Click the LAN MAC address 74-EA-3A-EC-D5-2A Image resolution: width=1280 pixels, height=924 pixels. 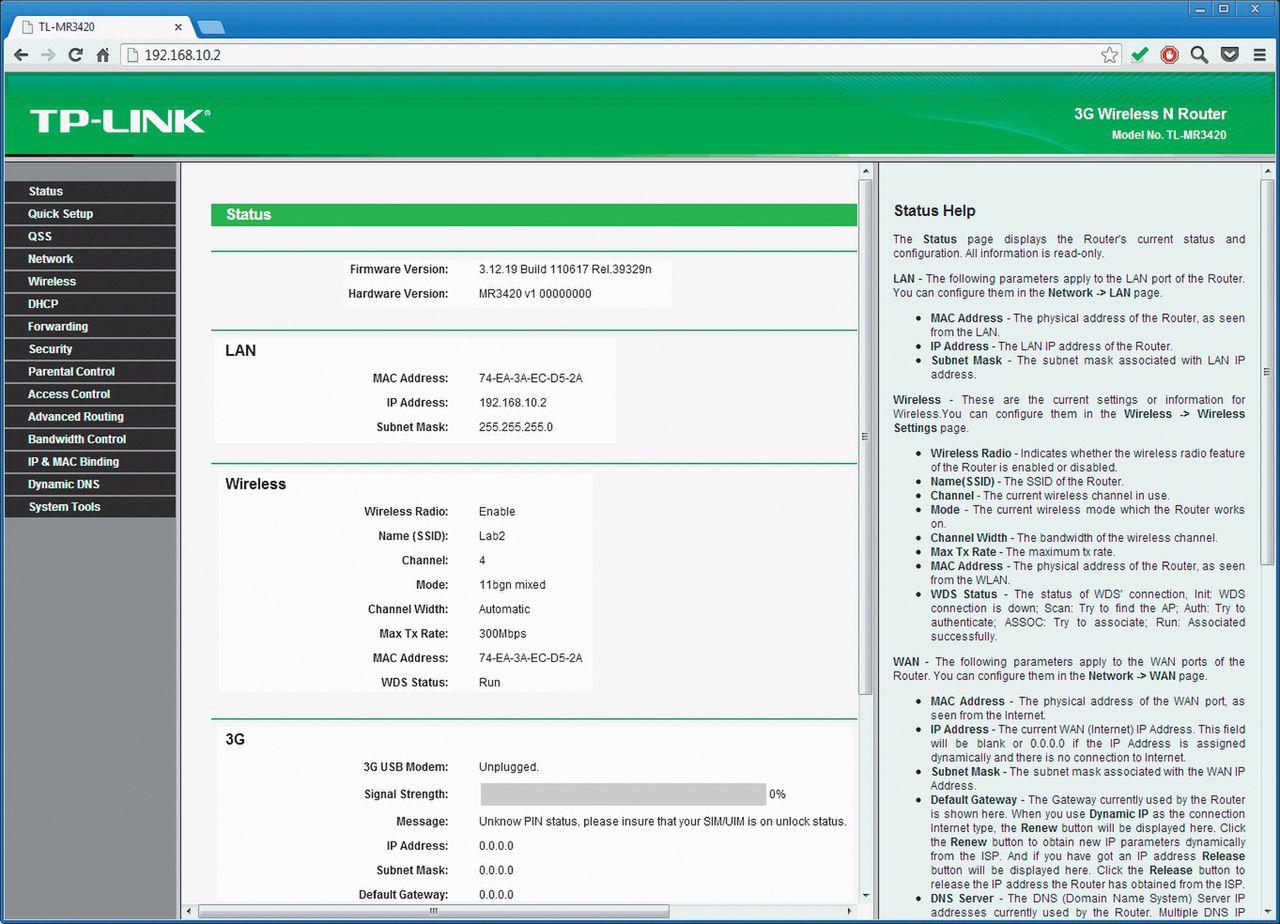tap(530, 379)
